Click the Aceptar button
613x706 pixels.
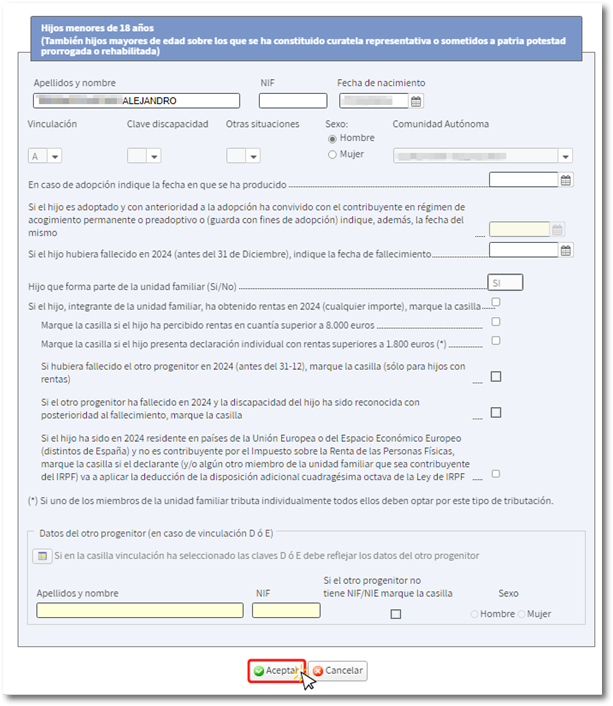click(x=276, y=670)
